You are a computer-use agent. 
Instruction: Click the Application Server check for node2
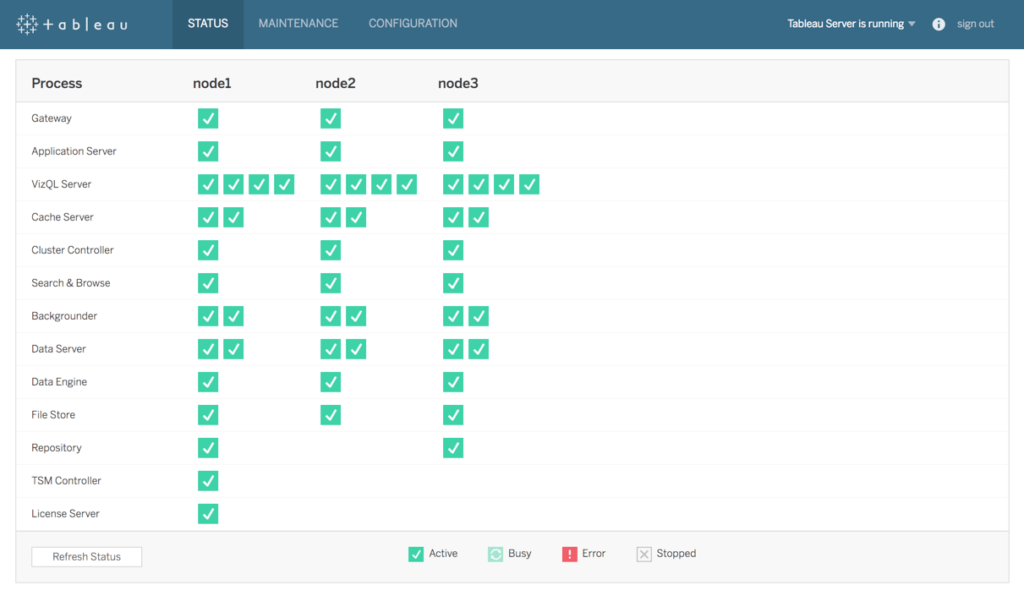pos(330,152)
